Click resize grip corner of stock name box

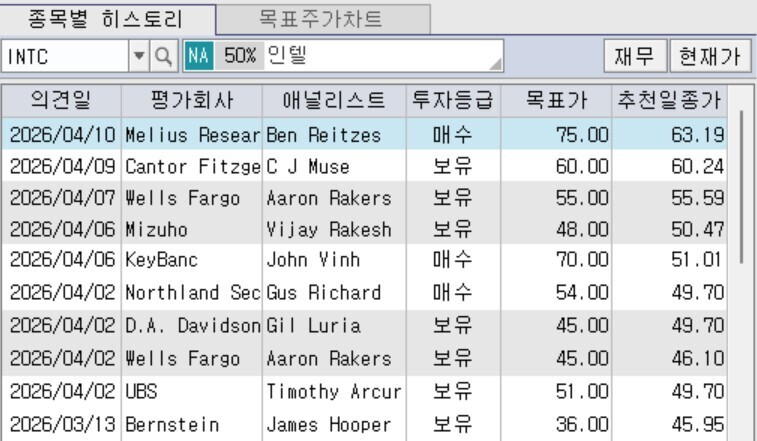496,65
